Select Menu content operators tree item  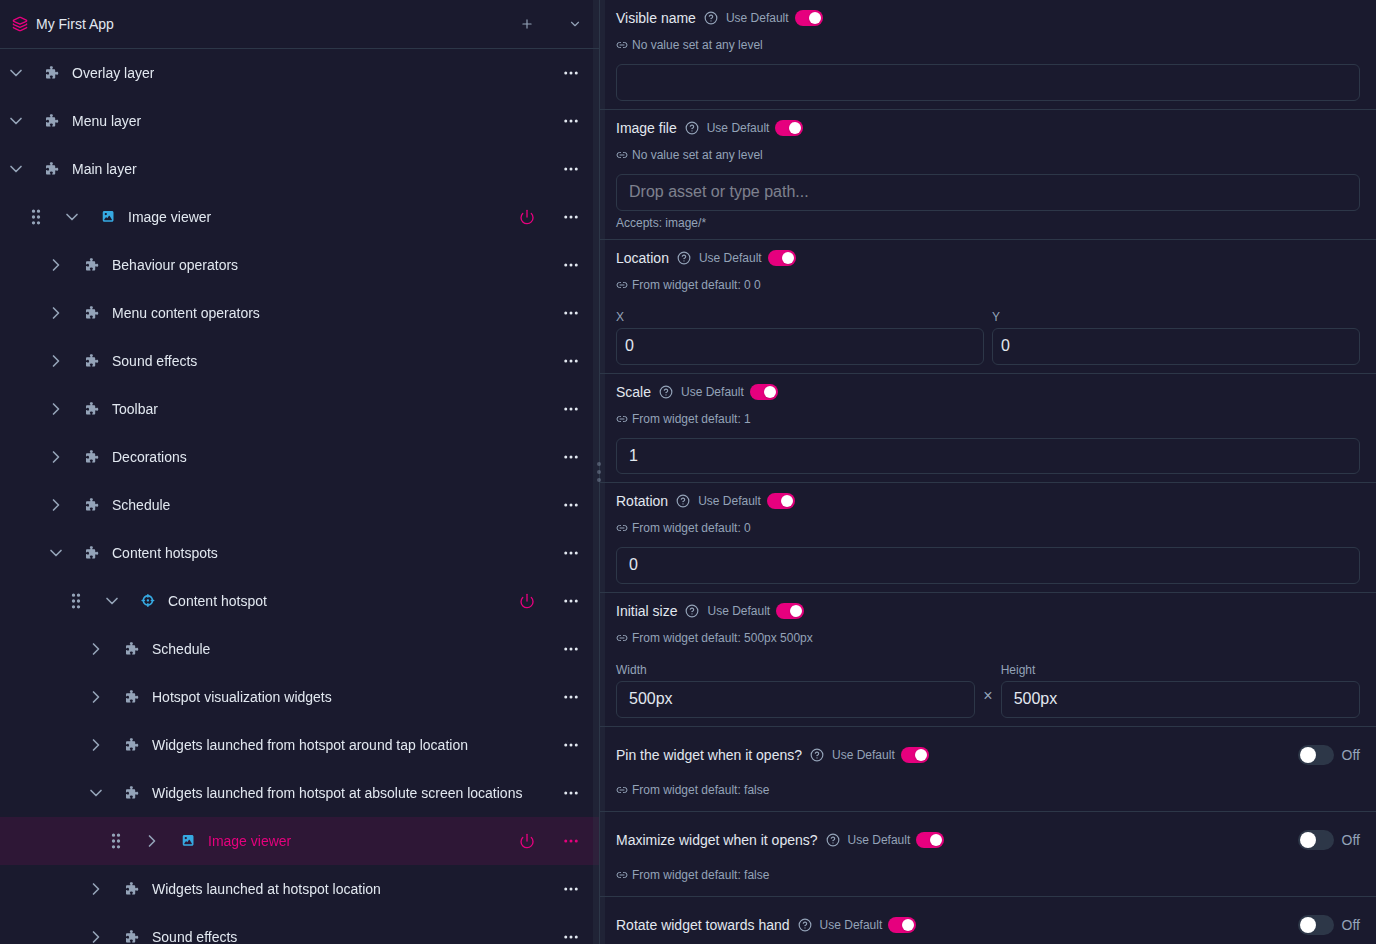point(186,313)
